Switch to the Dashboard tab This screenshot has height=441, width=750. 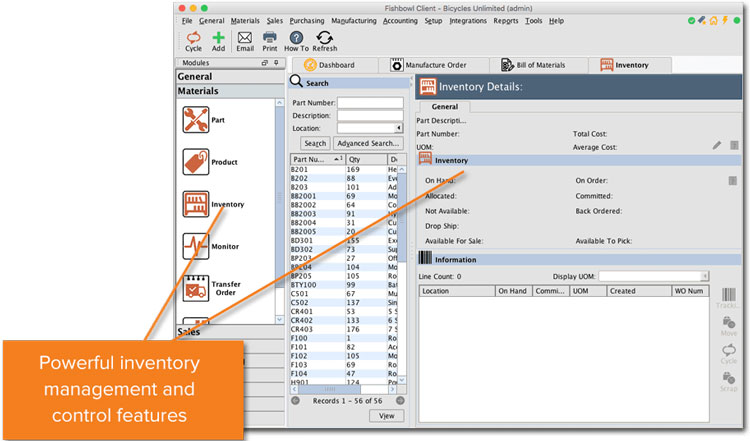tap(335, 65)
